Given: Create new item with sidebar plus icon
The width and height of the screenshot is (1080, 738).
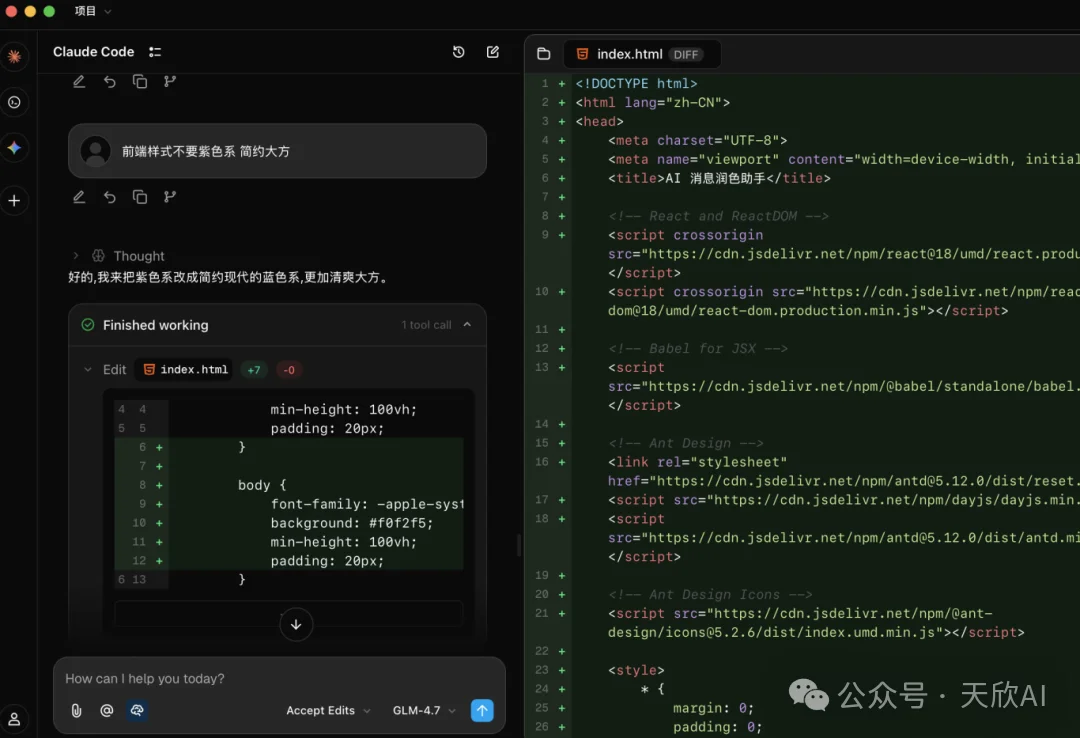Looking at the screenshot, I should (x=15, y=200).
